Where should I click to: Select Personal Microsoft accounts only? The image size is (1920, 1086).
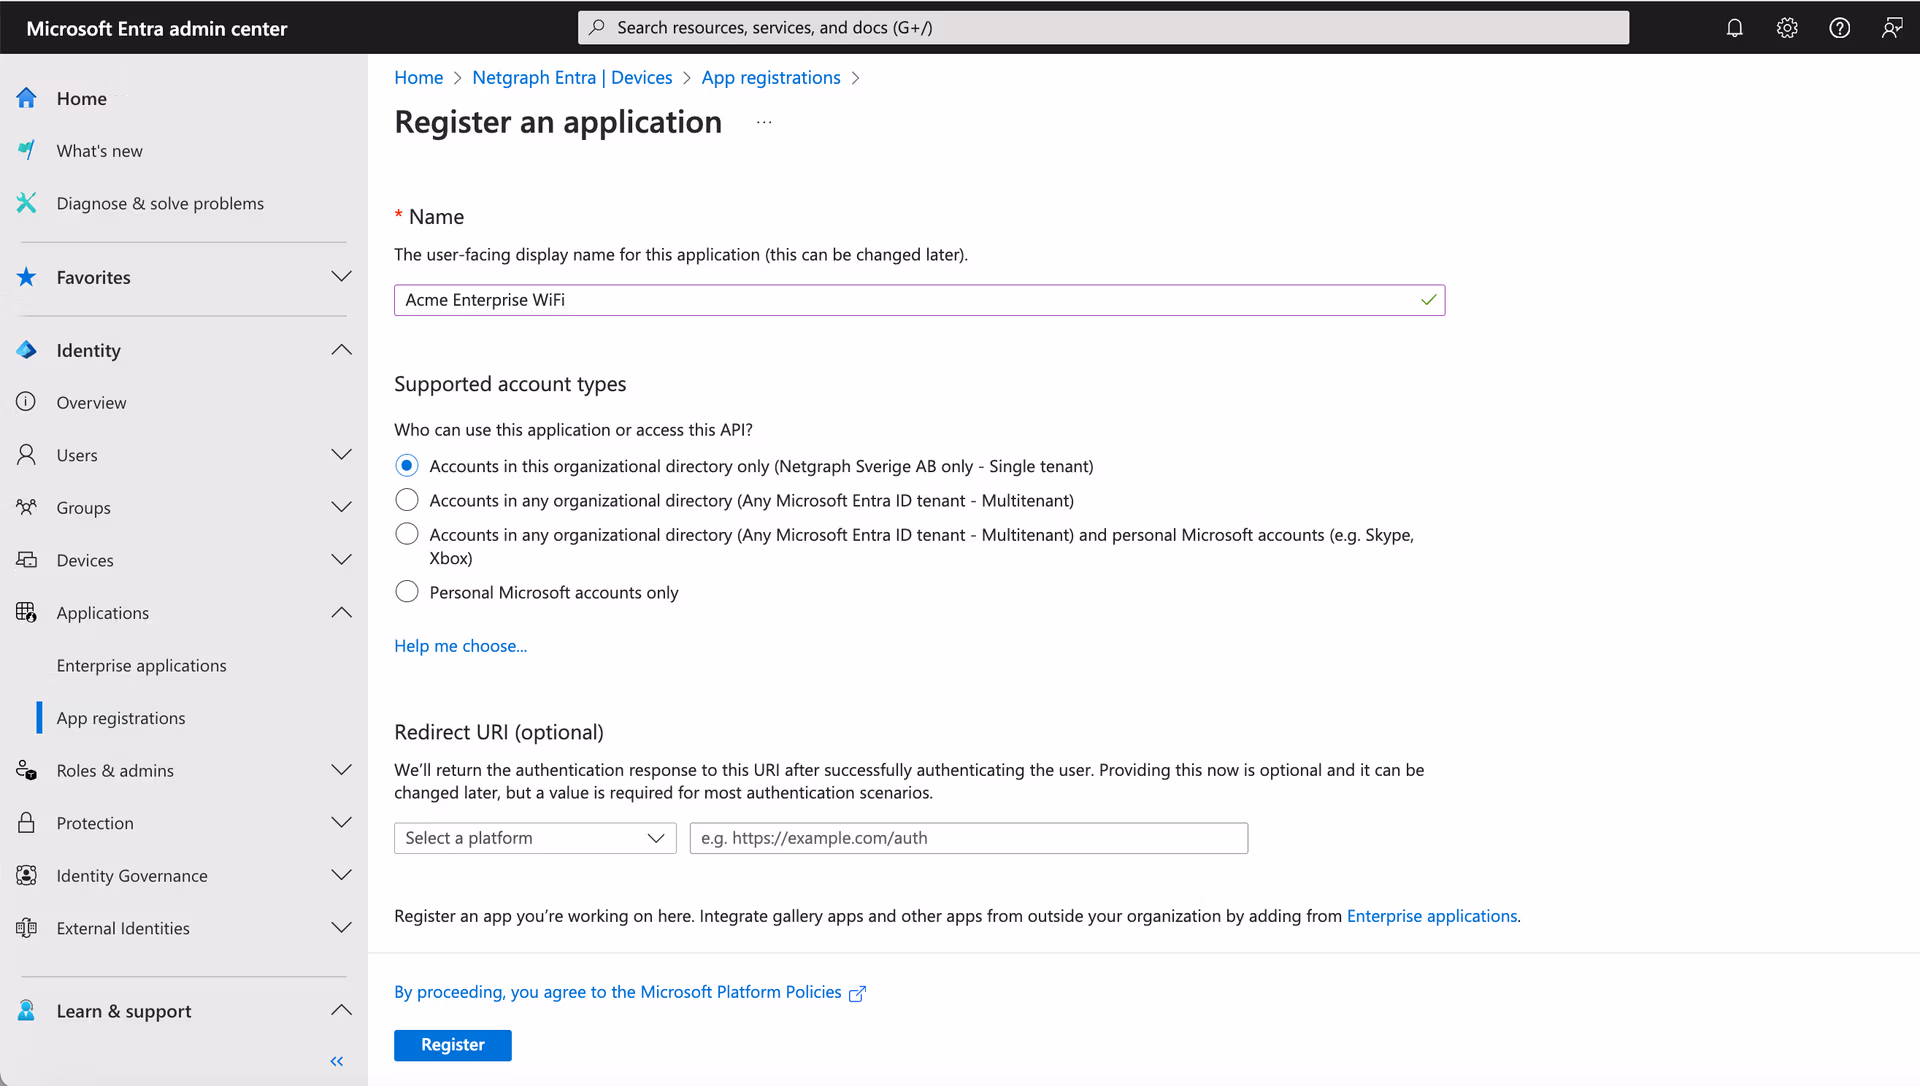click(407, 592)
